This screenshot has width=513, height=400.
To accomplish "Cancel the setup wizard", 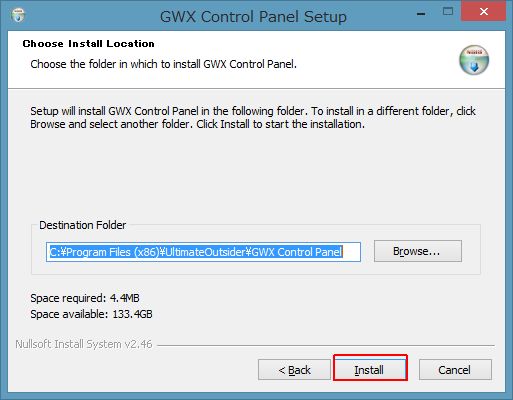I will pyautogui.click(x=455, y=370).
